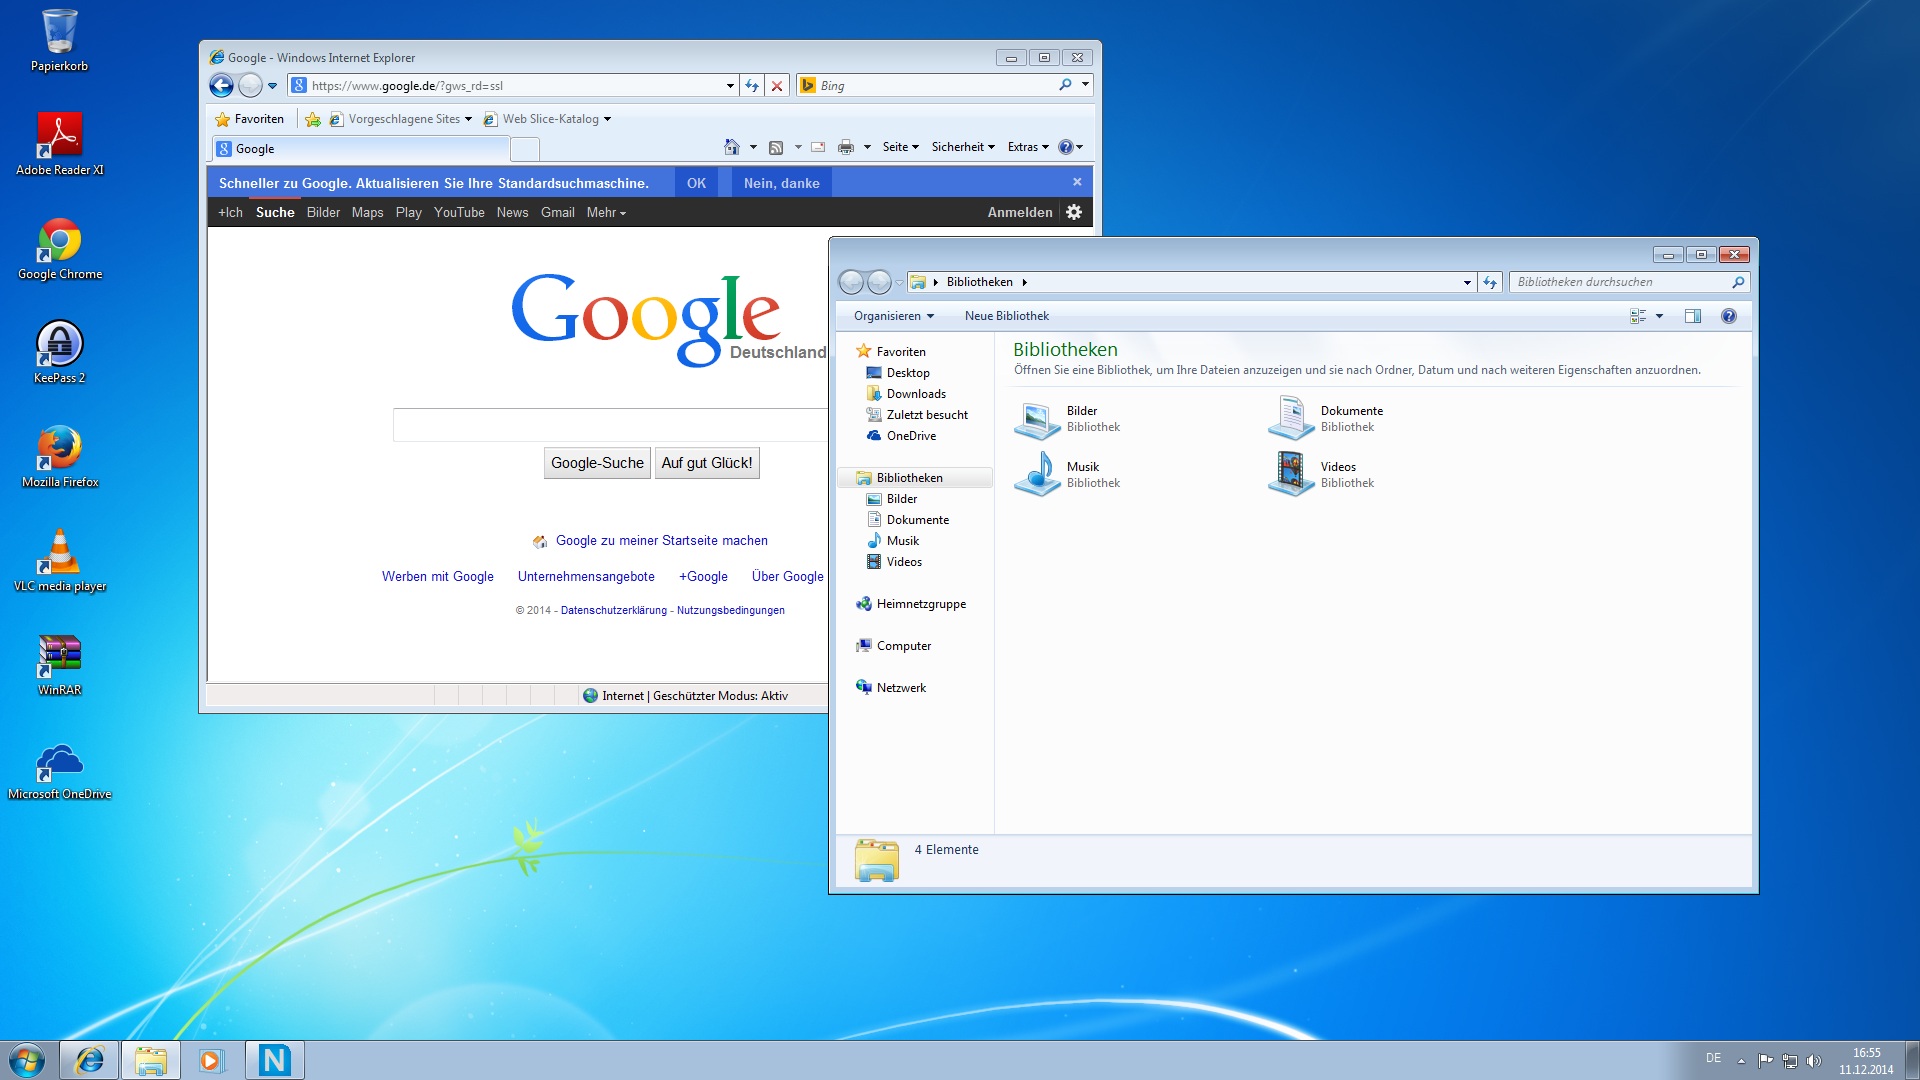The width and height of the screenshot is (1920, 1080).
Task: Toggle the Explorer preview pane icon
Action: click(1692, 316)
